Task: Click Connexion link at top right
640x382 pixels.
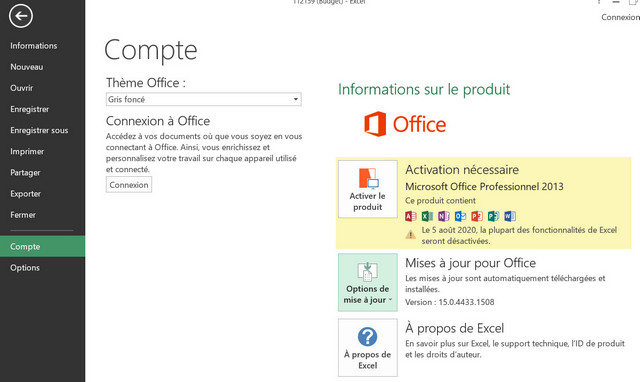Action: (x=620, y=17)
